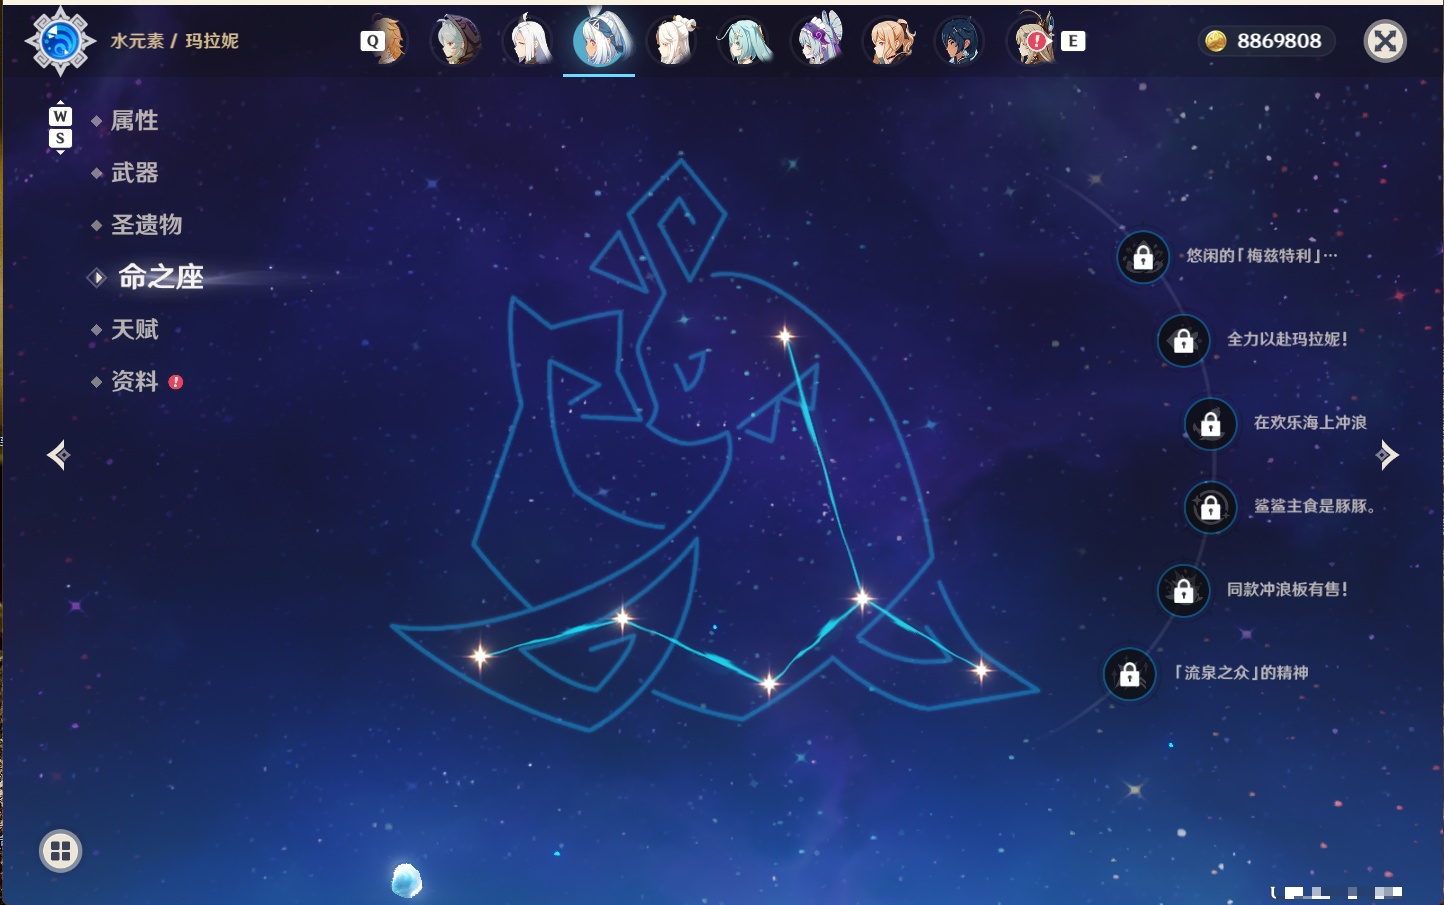Select the purple-haired character portrait
This screenshot has height=905, width=1444.
pos(817,41)
